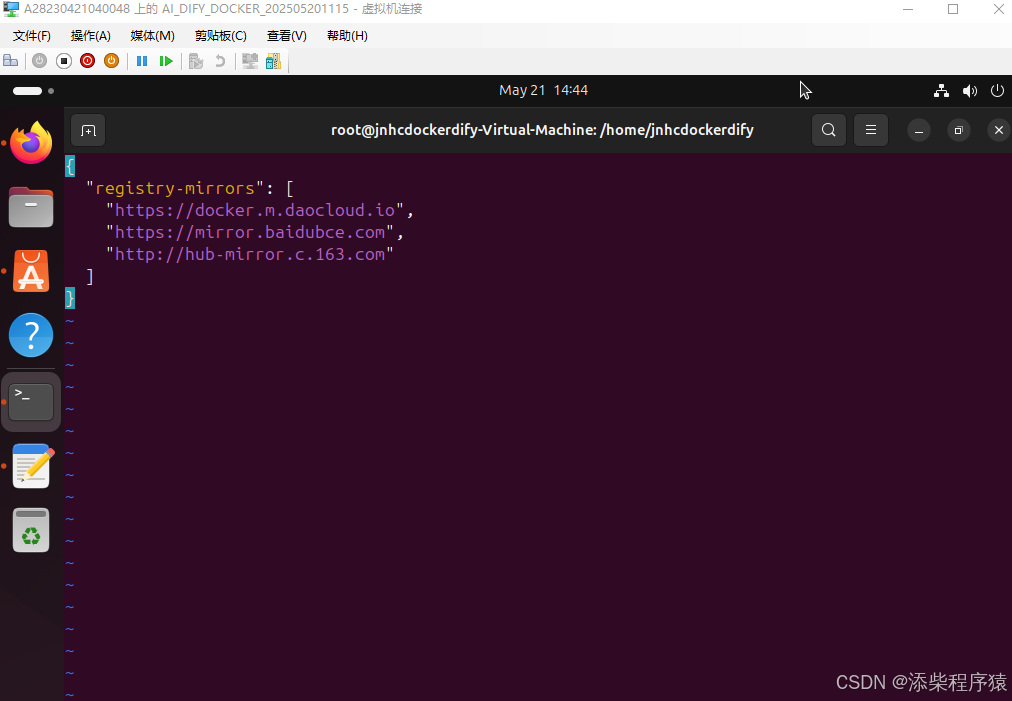Minimize the Ubuntu terminal window
The height and width of the screenshot is (701, 1012).
(x=918, y=130)
